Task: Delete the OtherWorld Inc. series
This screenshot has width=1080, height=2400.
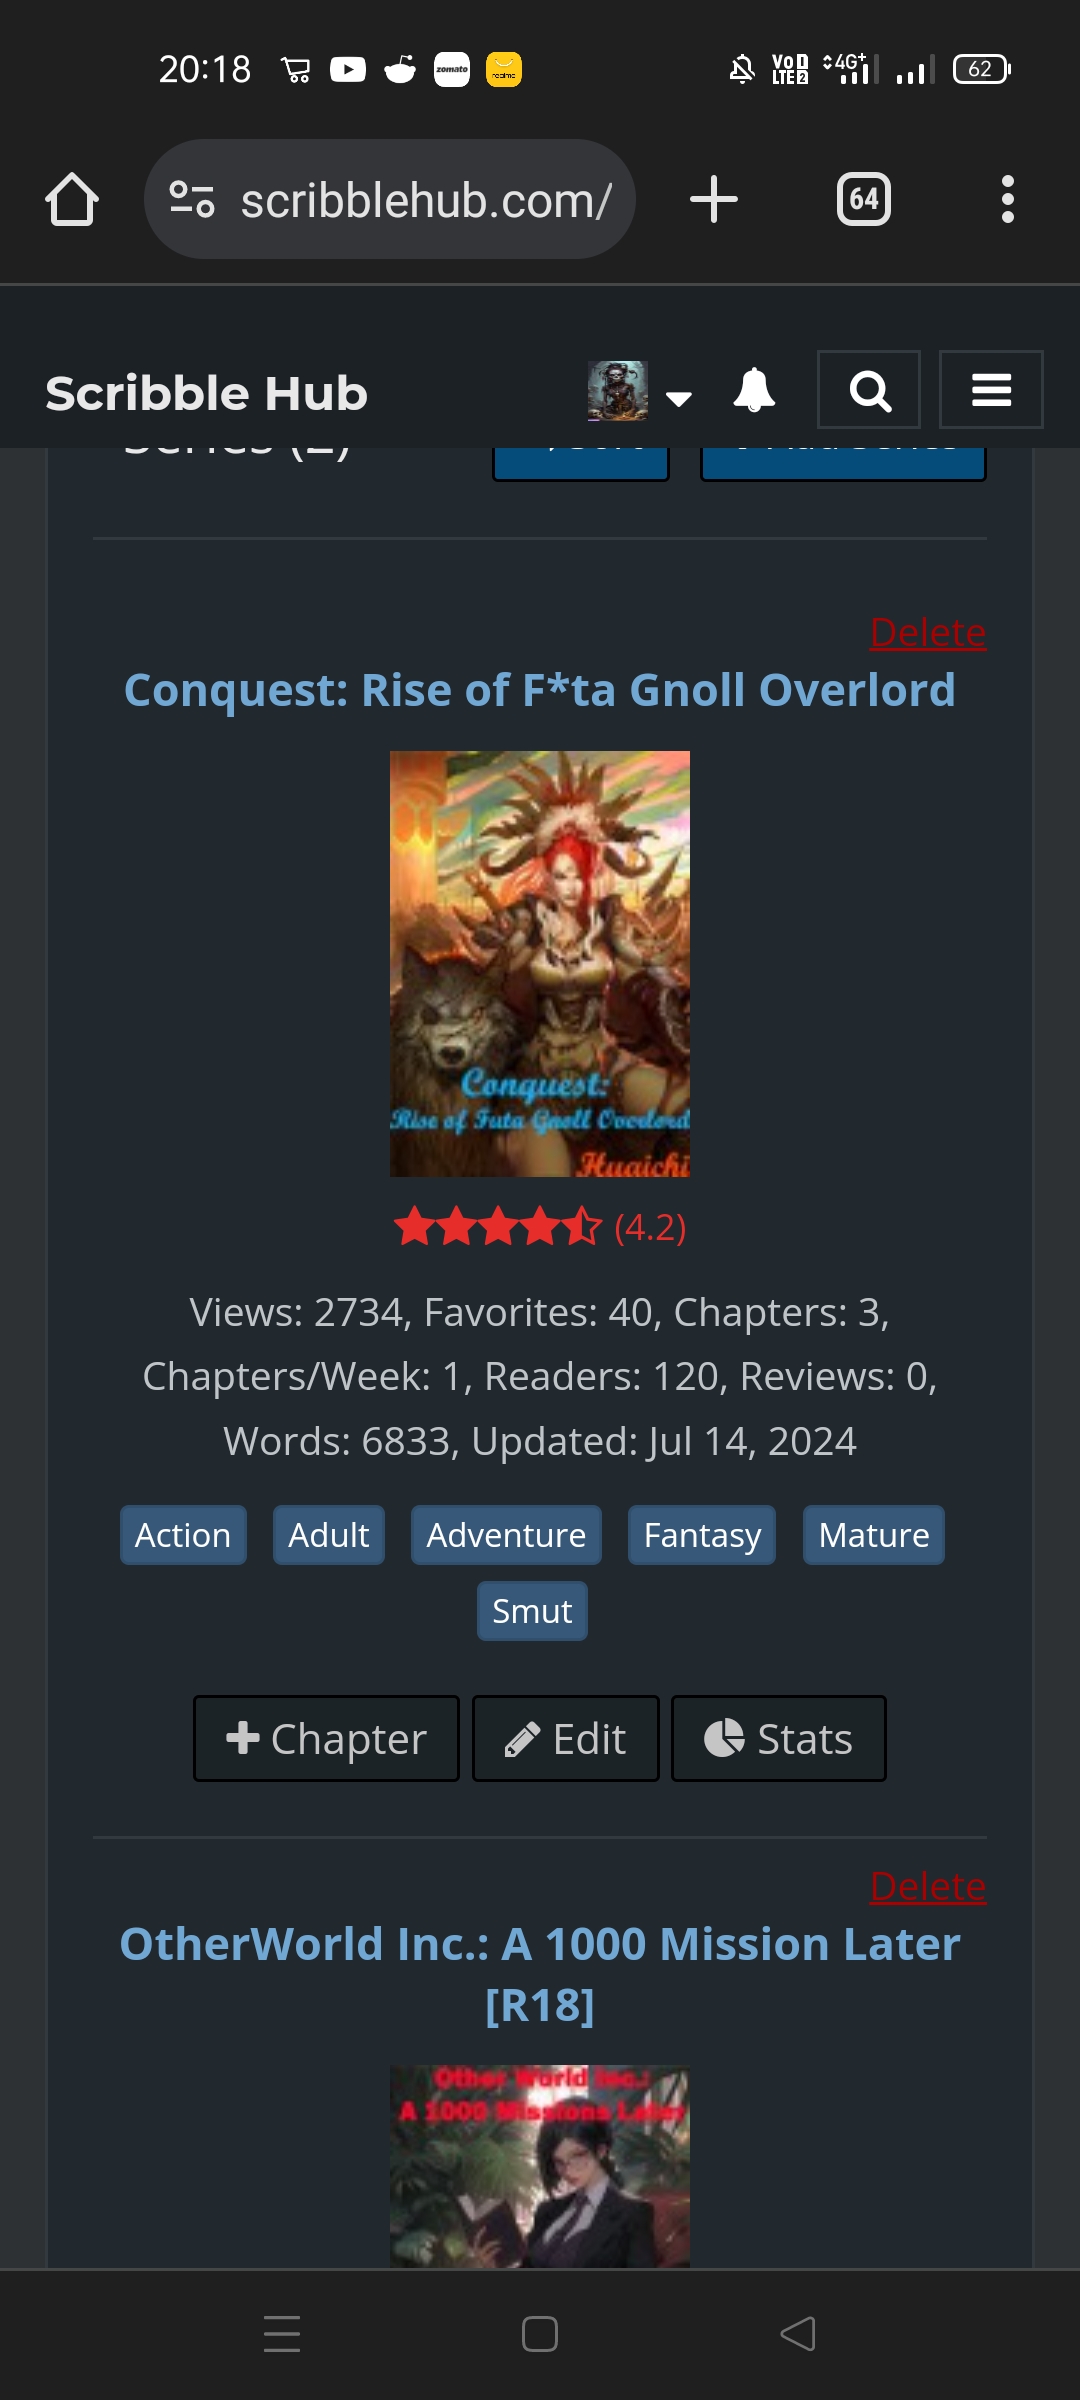Action: pyautogui.click(x=928, y=1886)
